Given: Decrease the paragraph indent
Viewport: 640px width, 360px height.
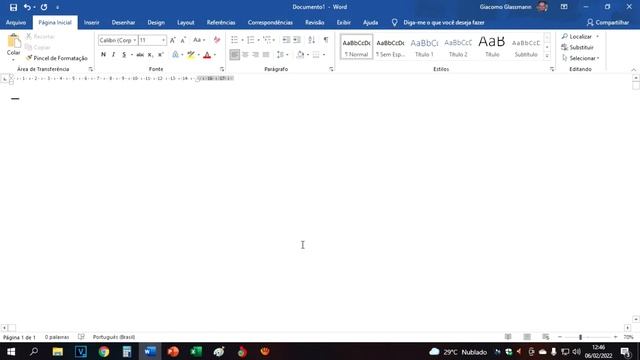Looking at the screenshot, I should [x=286, y=40].
